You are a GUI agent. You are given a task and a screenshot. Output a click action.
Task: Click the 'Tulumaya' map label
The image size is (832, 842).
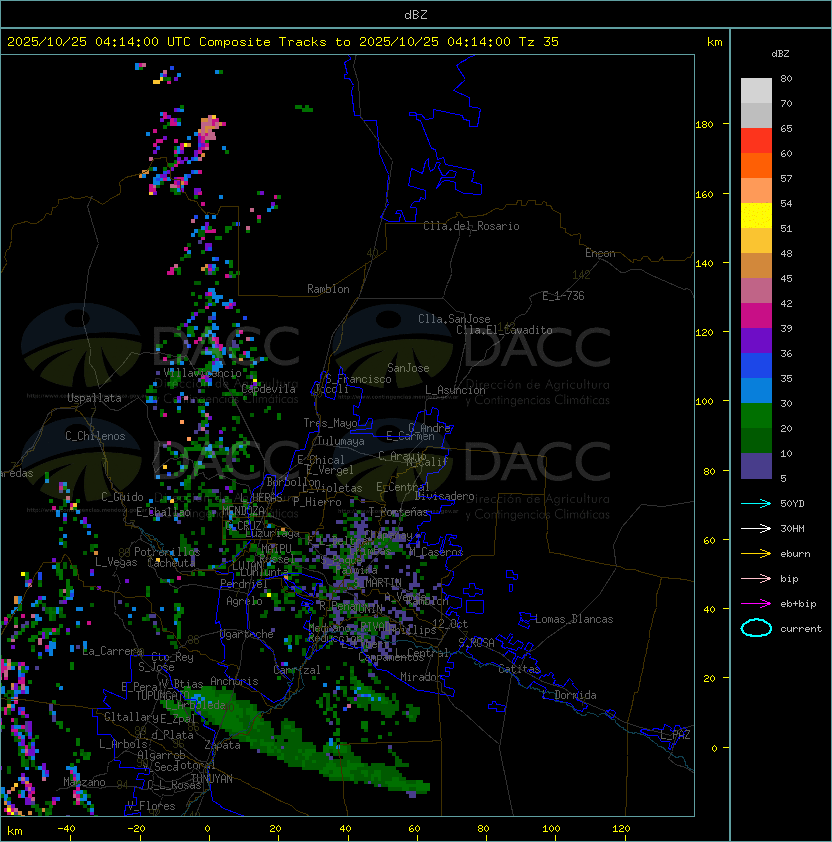pyautogui.click(x=341, y=441)
